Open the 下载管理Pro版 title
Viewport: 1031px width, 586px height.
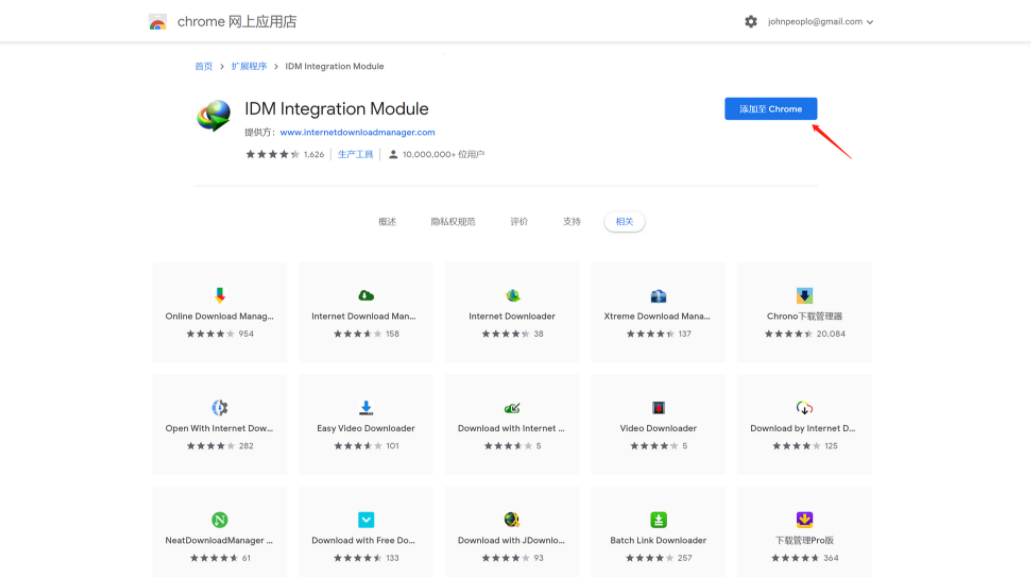[804, 541]
